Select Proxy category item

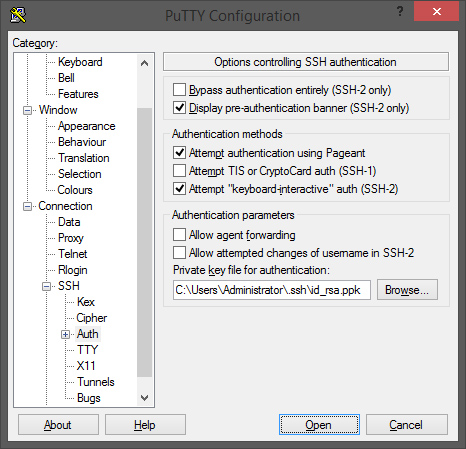71,238
